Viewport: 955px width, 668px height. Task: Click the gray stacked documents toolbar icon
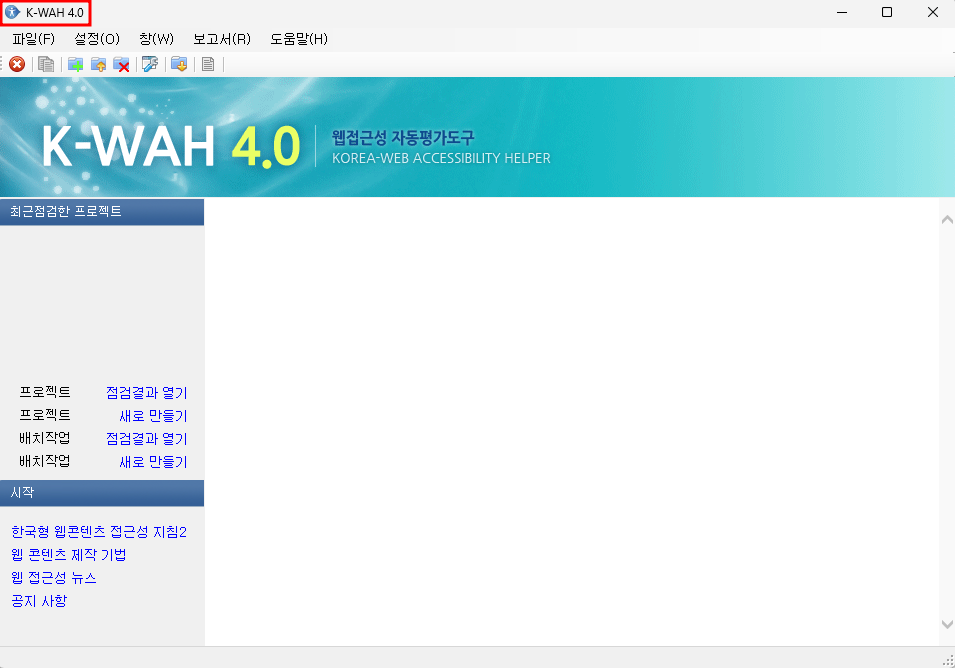(x=46, y=64)
